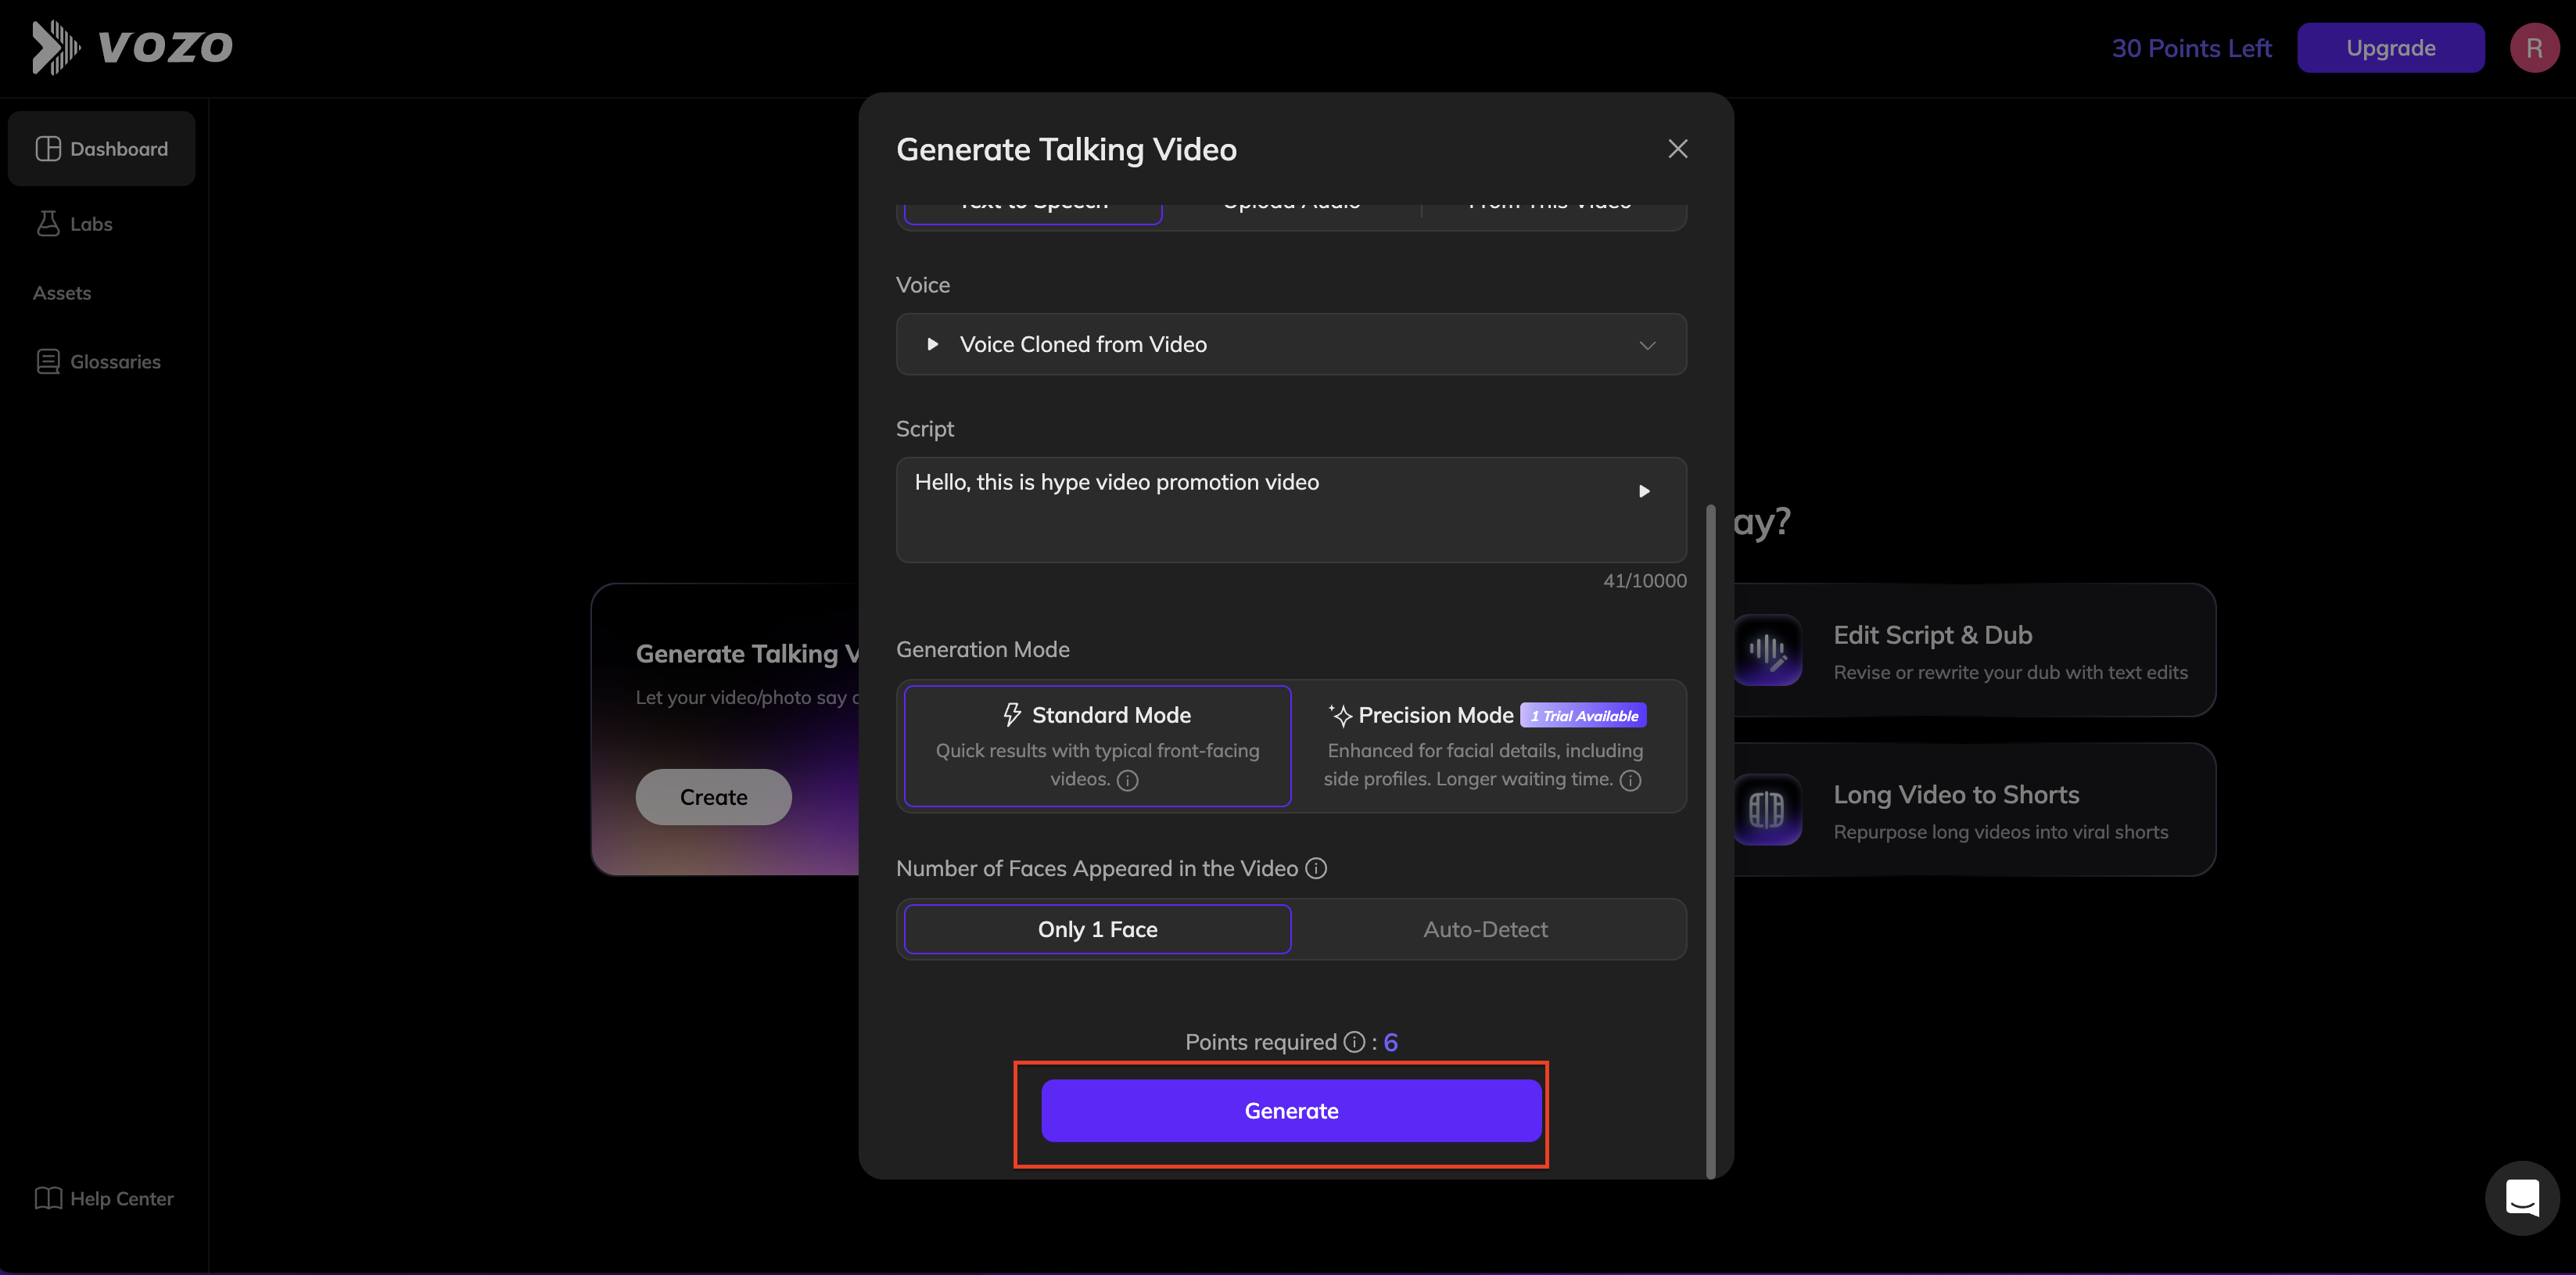Select Standard Mode for generation
The image size is (2576, 1275).
(1096, 745)
